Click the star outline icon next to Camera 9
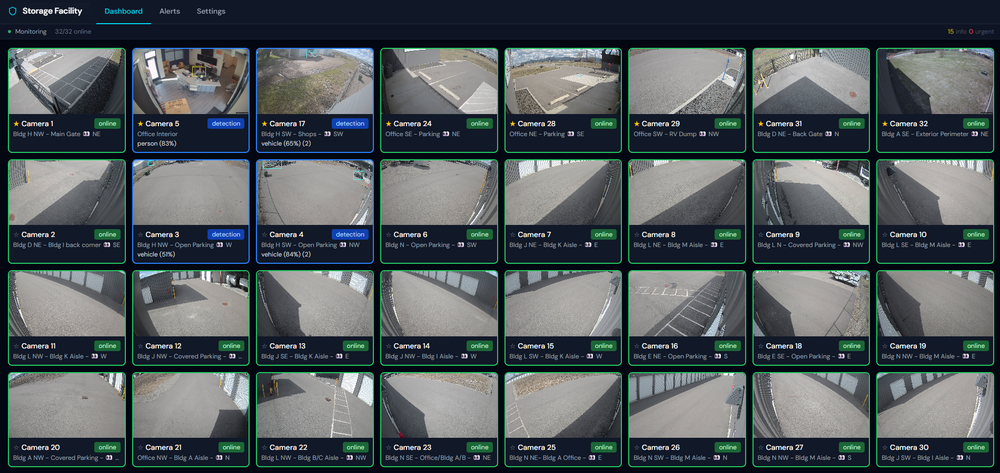The image size is (1000, 473). (760, 235)
